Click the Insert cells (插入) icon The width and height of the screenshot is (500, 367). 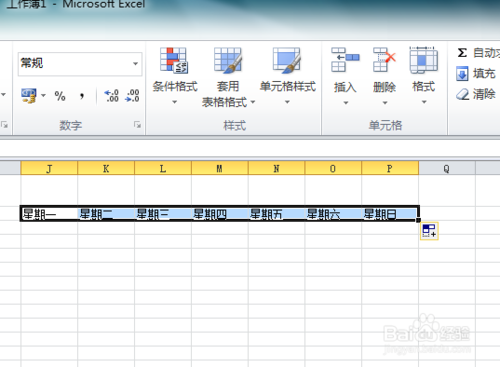345,60
